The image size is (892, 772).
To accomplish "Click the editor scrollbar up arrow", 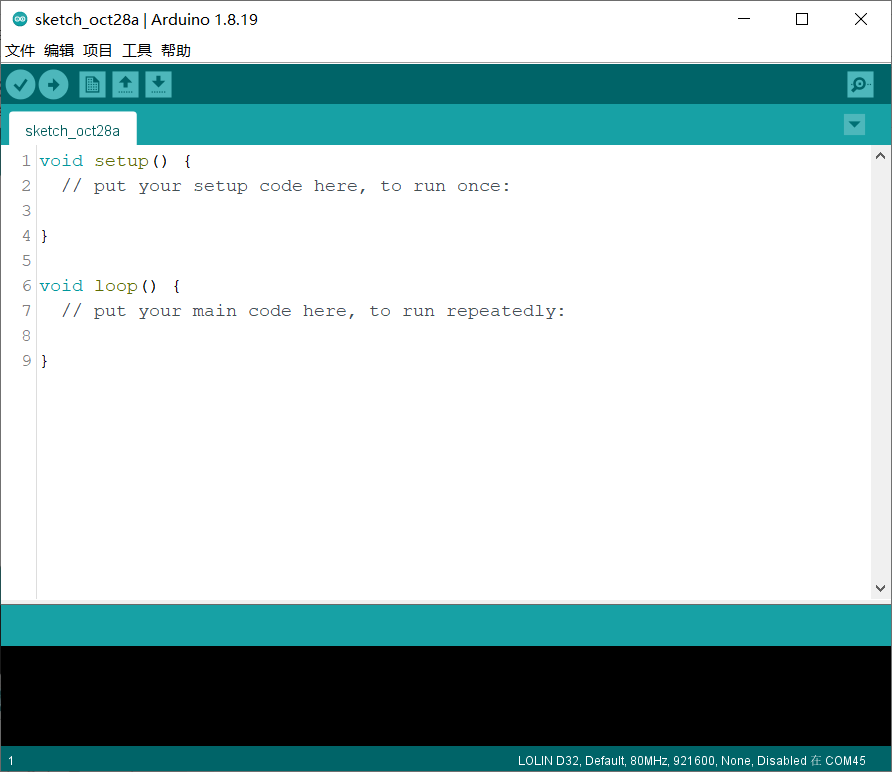I will tap(880, 156).
